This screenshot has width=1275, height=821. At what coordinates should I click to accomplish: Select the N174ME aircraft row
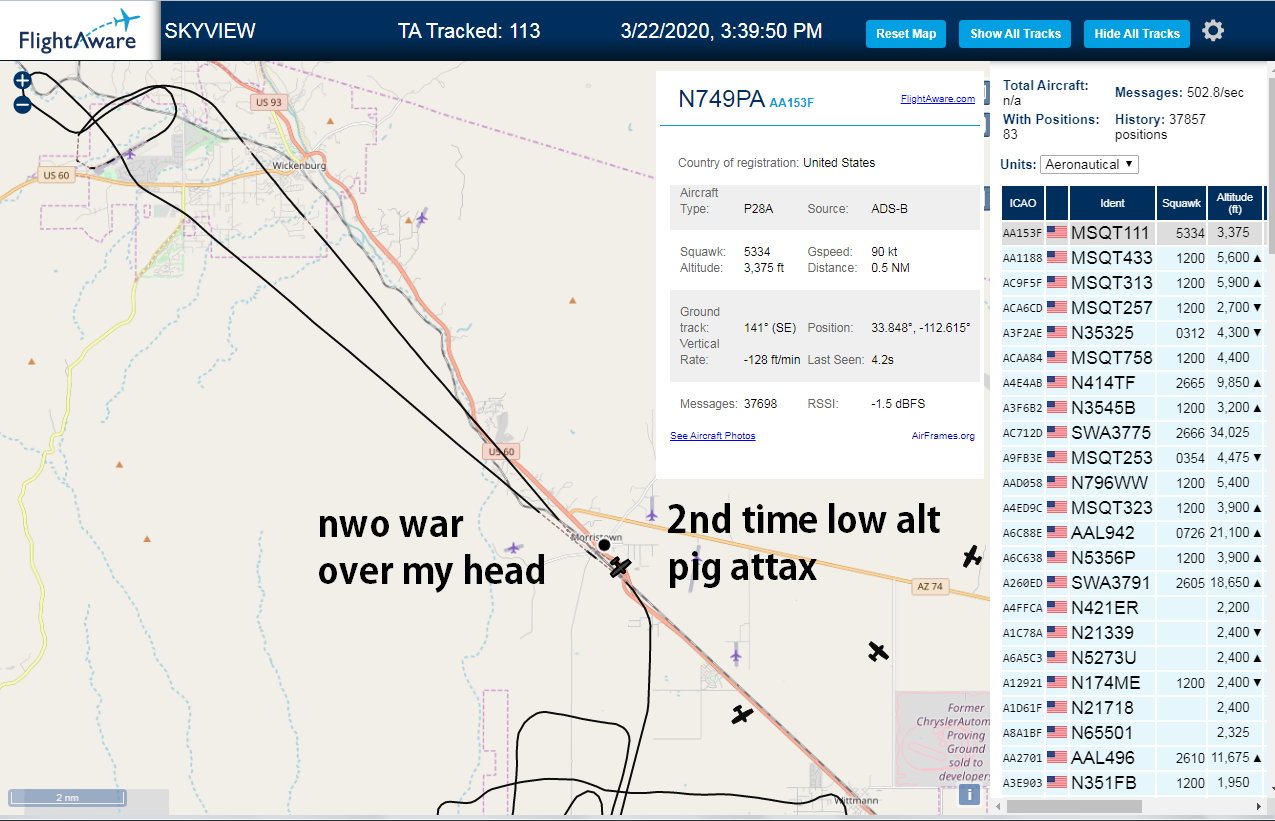[x=1132, y=683]
